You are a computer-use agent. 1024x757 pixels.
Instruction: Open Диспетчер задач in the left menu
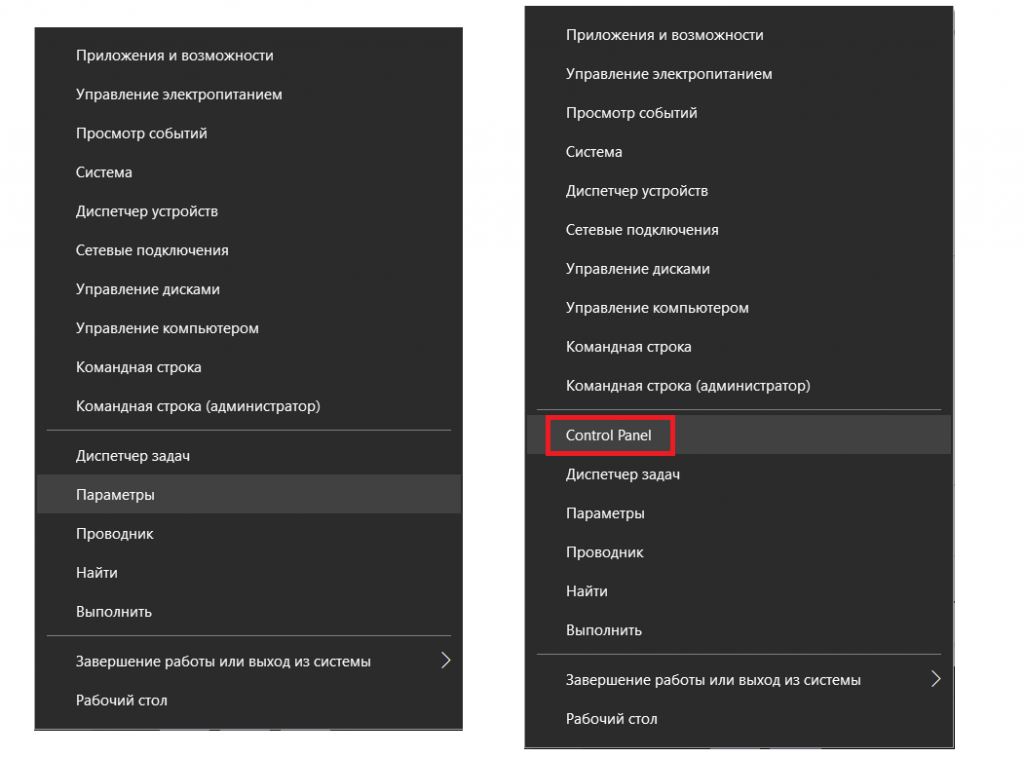pos(133,456)
